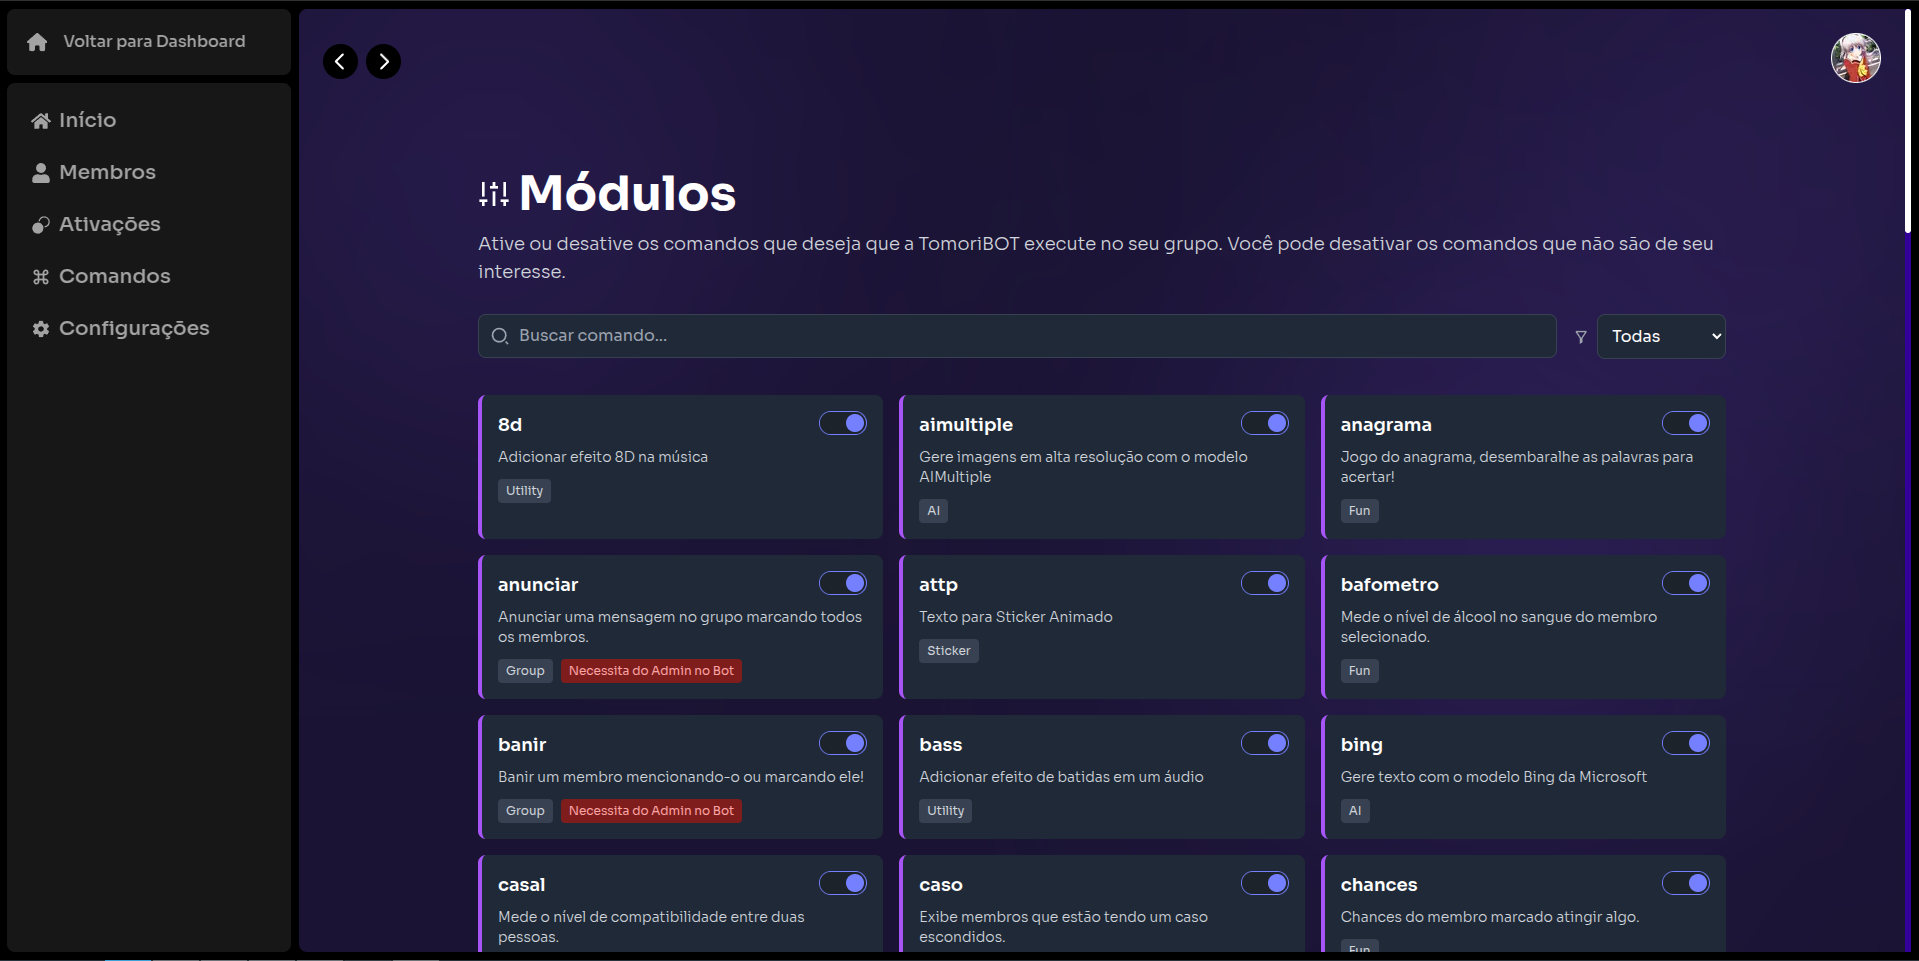Click the home icon beside Voltar para Dashboard

(x=37, y=42)
